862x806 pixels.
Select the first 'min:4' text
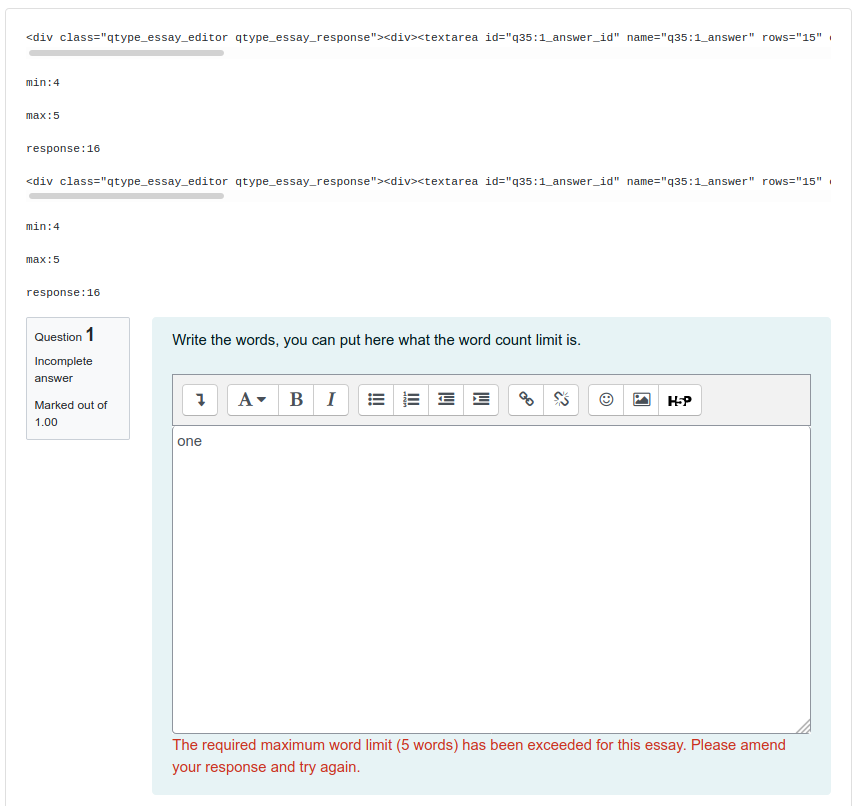[43, 83]
